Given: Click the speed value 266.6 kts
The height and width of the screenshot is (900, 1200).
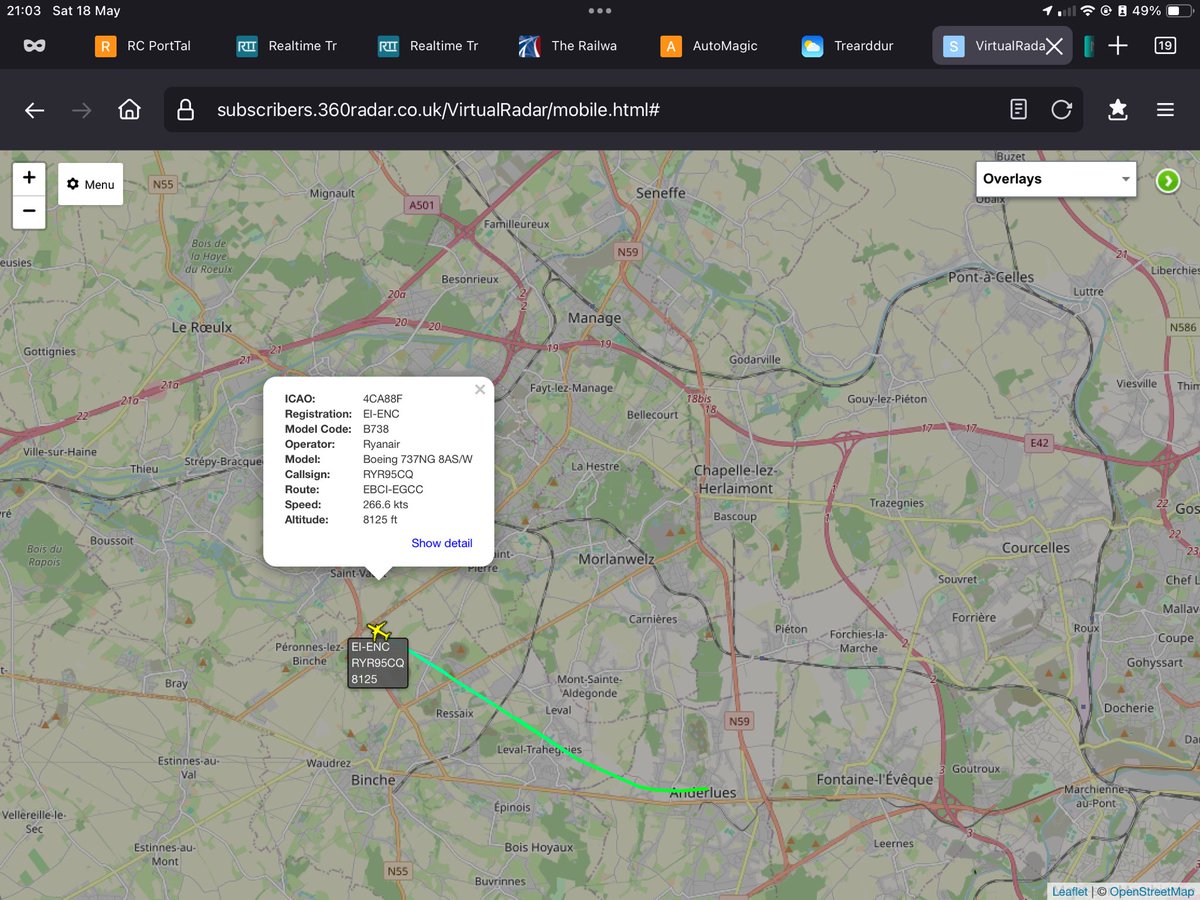Looking at the screenshot, I should click(x=385, y=504).
